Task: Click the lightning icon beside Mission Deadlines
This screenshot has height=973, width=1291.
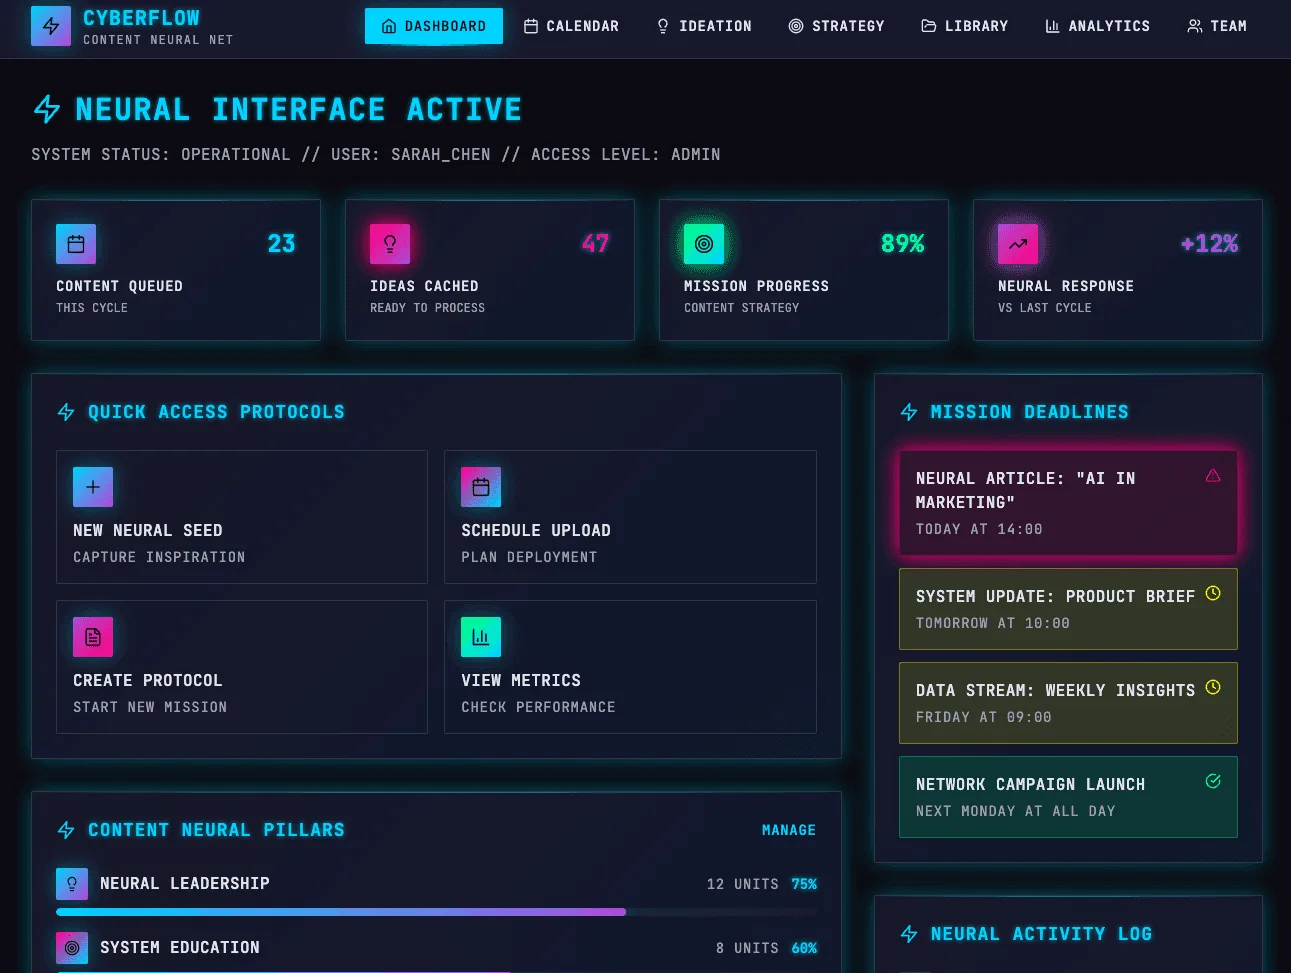Action: (x=909, y=412)
